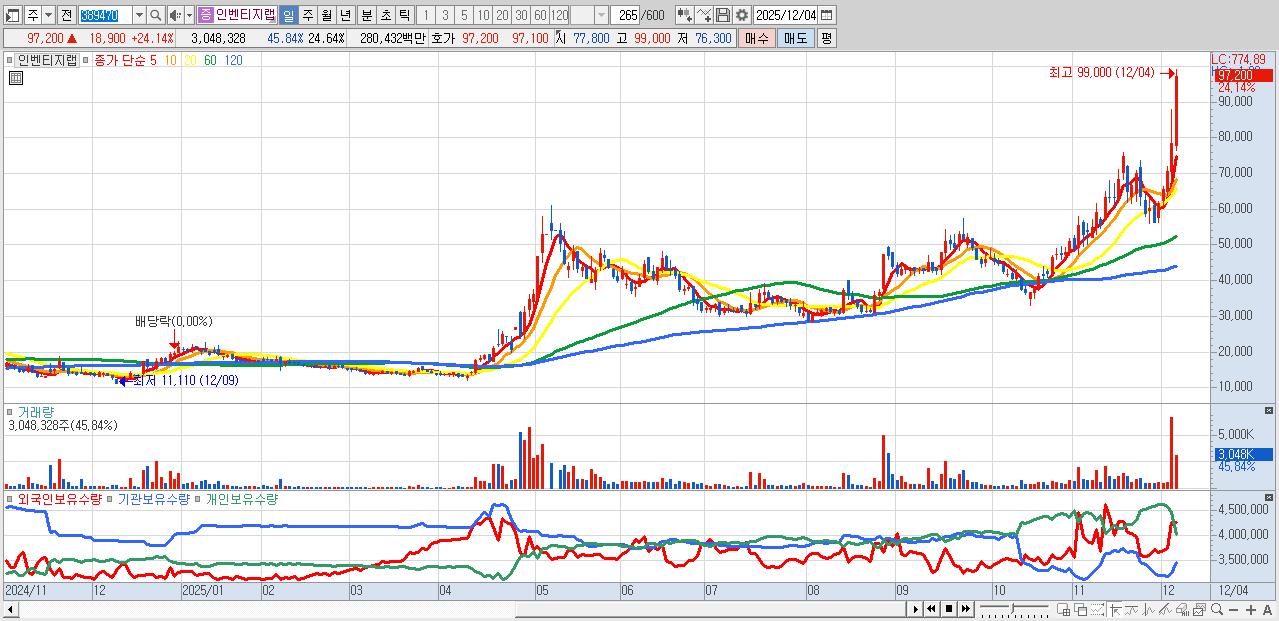This screenshot has width=1279, height=621.
Task: Toggle the left panel icon in toolbar
Action: pyautogui.click(x=11, y=15)
